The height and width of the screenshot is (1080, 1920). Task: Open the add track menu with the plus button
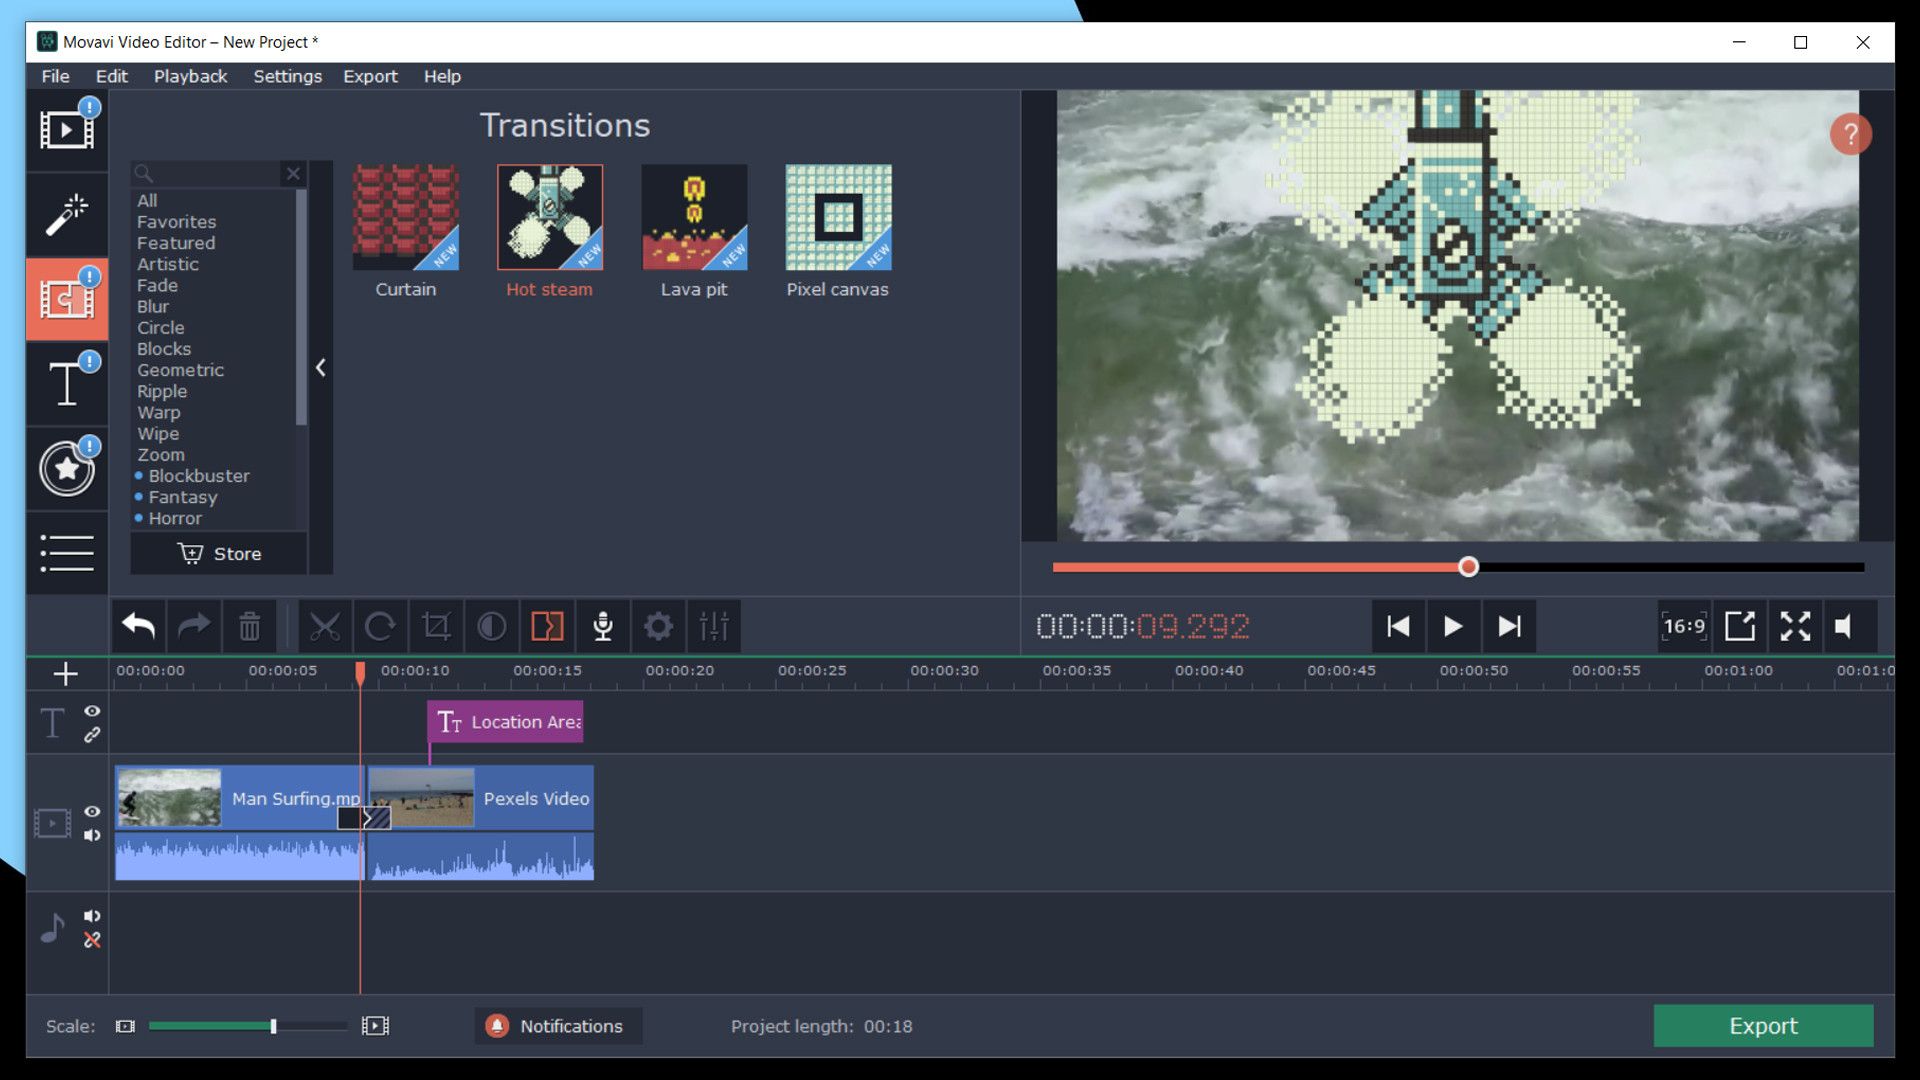65,673
